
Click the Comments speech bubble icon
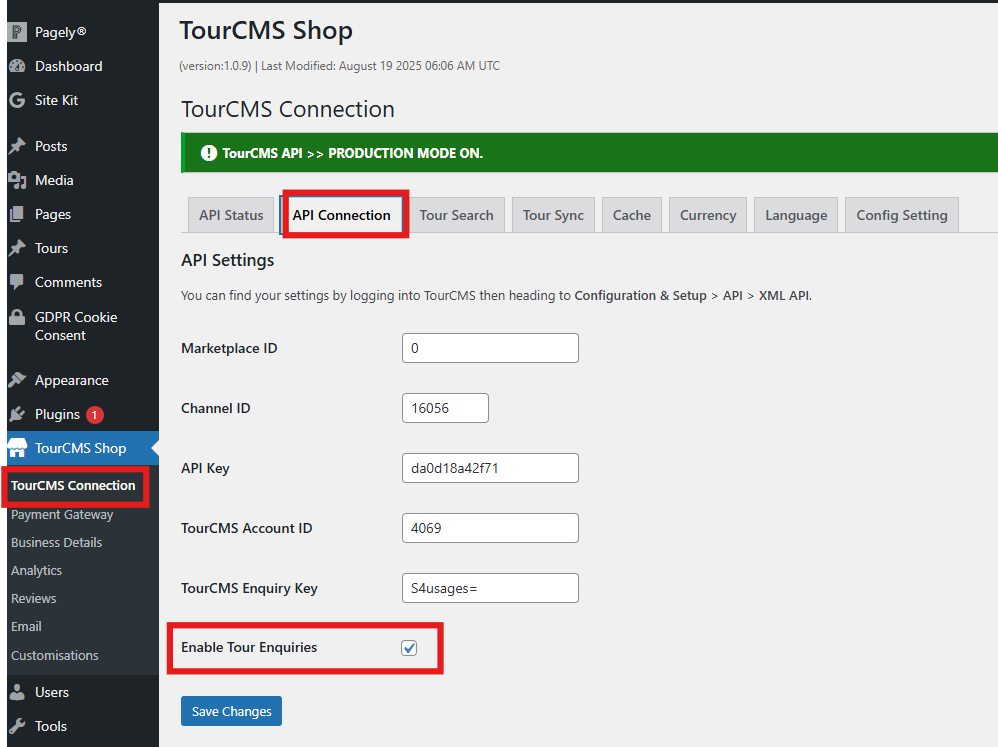17,282
